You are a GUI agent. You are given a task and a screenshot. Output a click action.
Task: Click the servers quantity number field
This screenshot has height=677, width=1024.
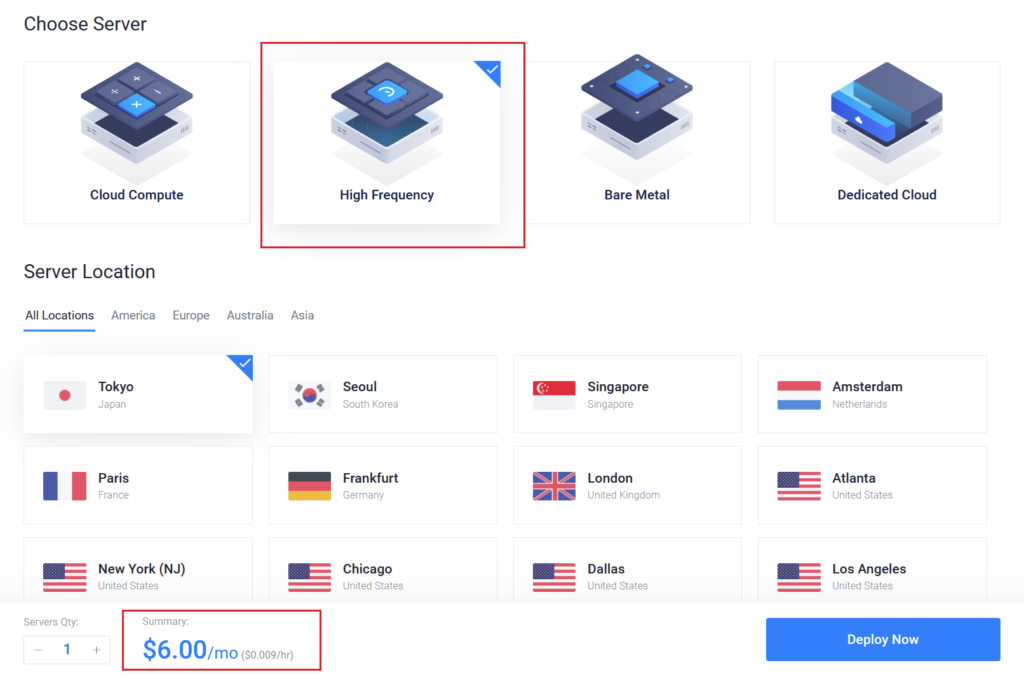[x=67, y=650]
